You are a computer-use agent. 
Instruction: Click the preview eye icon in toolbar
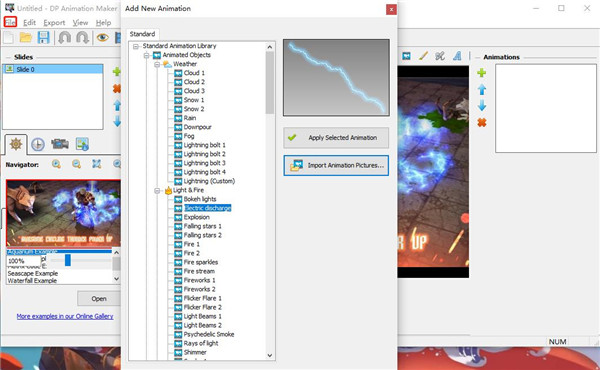coord(103,37)
